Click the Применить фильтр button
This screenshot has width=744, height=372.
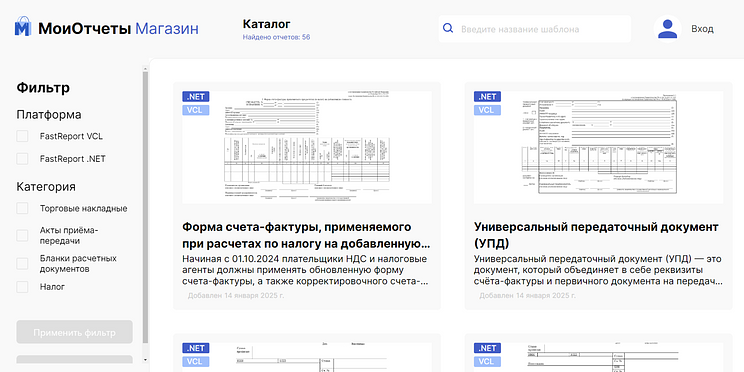click(74, 332)
